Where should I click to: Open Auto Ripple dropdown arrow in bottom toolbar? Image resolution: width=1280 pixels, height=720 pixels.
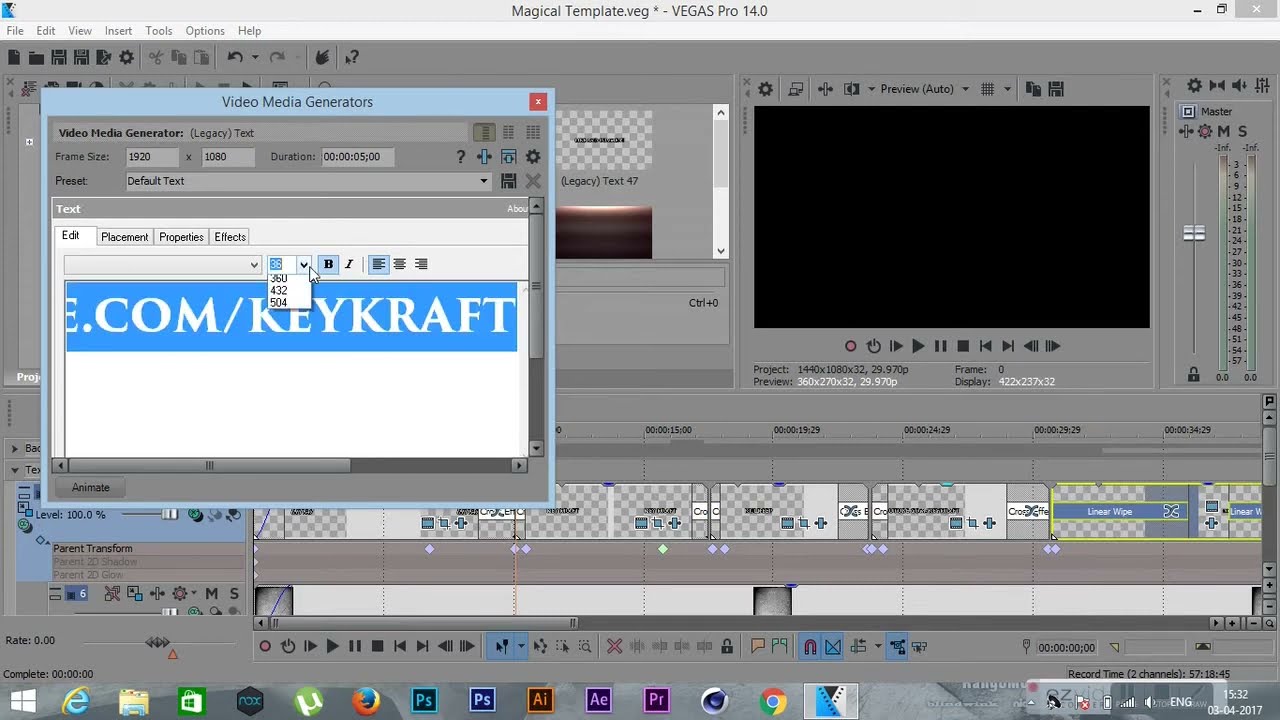click(x=878, y=647)
